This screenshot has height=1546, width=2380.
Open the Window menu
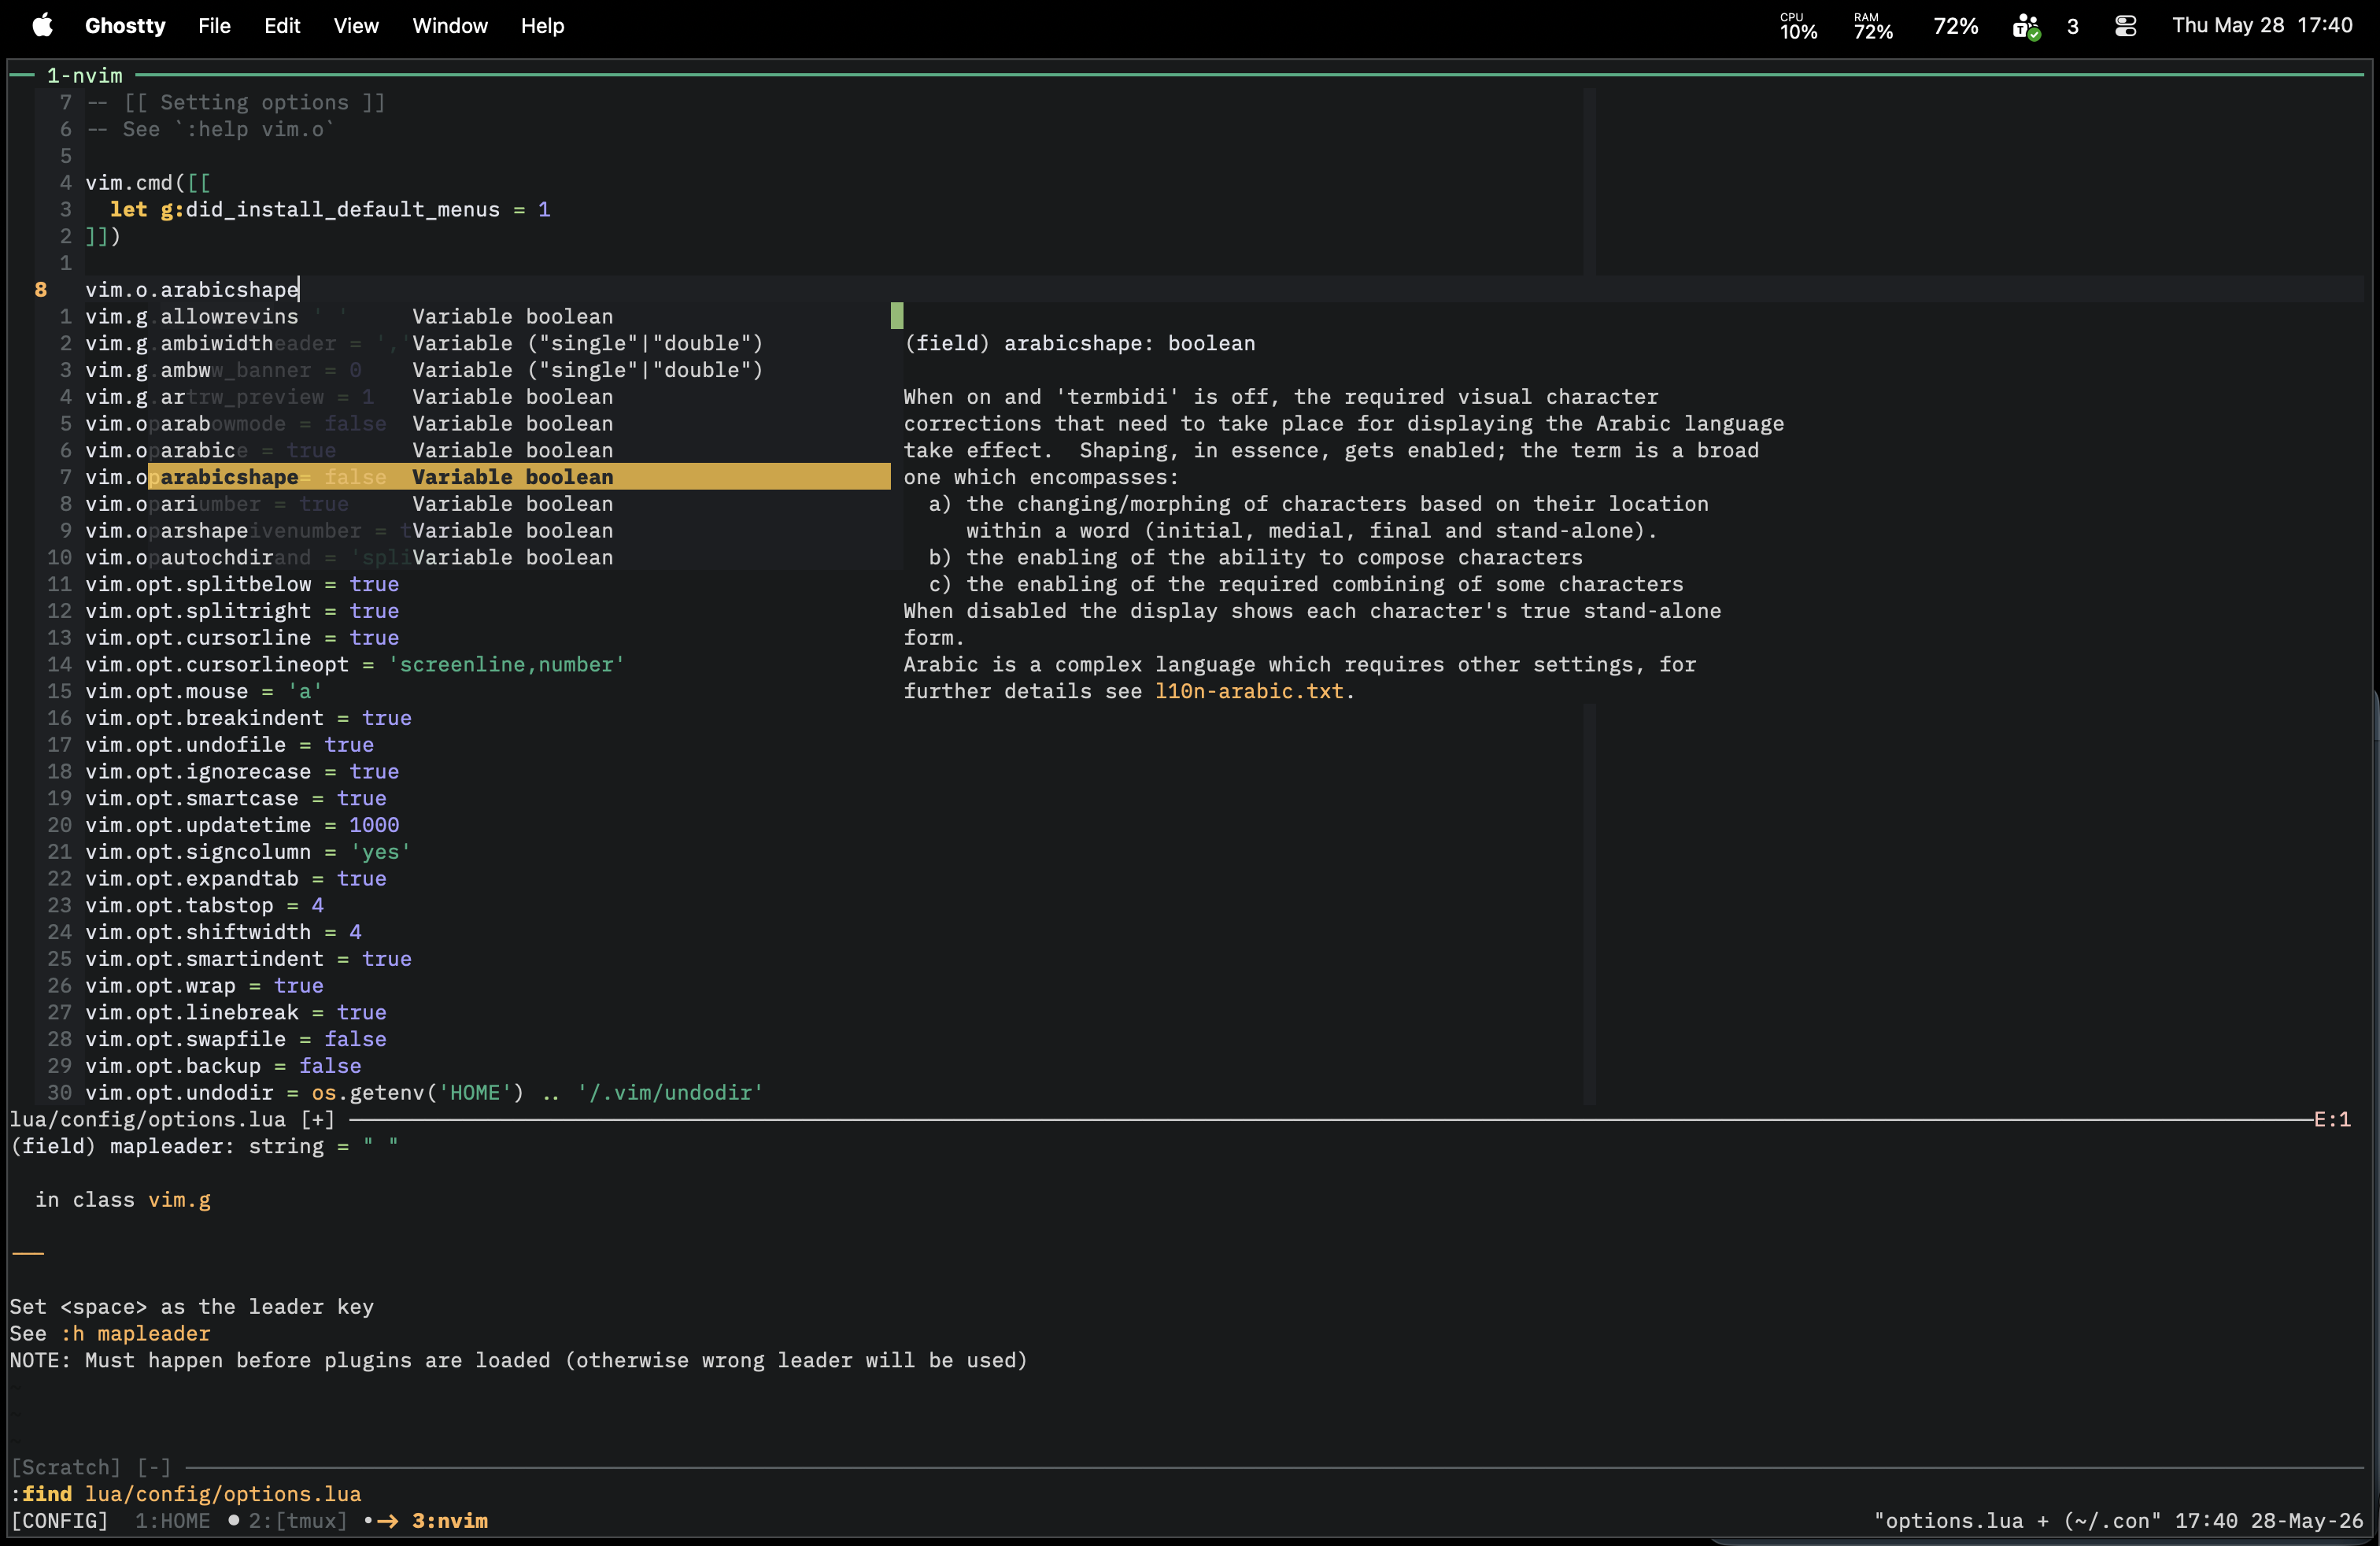(450, 26)
